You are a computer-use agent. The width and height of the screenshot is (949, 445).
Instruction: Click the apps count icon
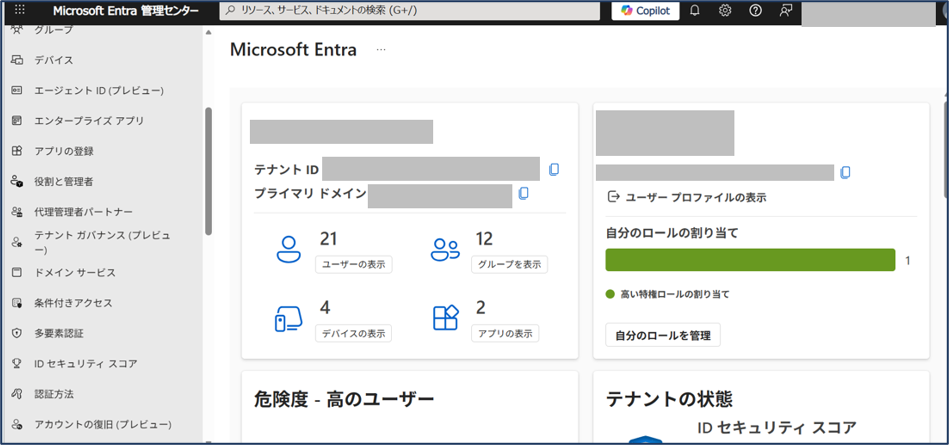[446, 317]
